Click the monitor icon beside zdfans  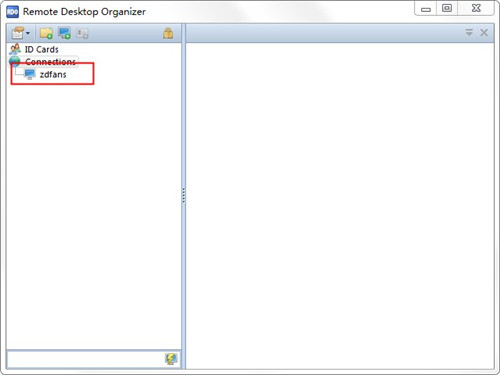[30, 74]
